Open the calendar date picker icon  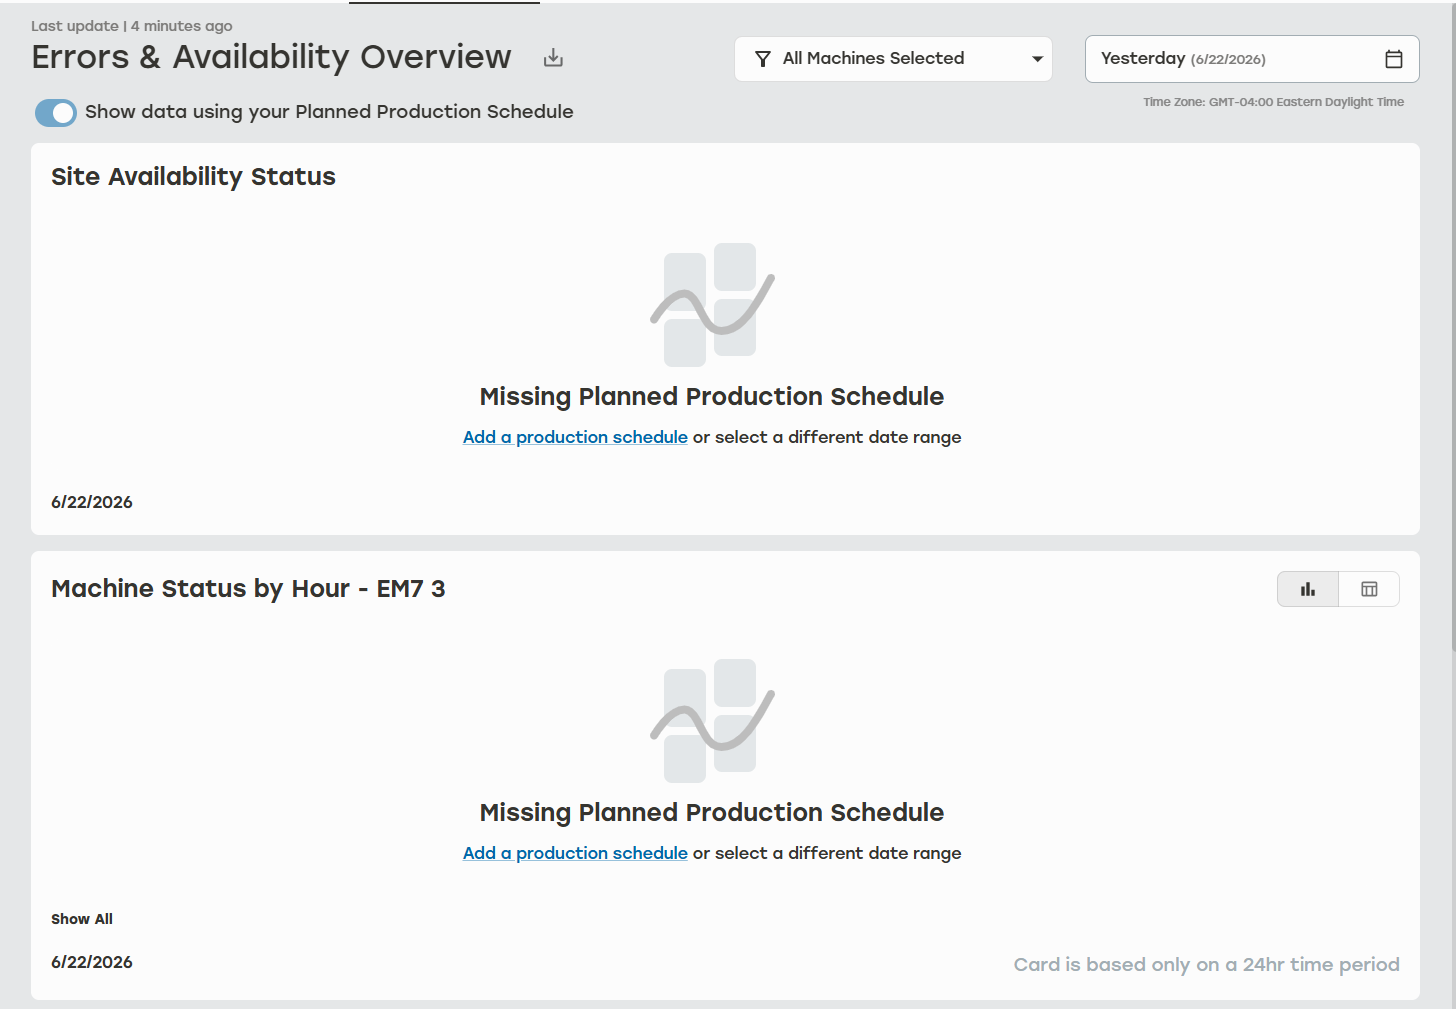coord(1393,59)
